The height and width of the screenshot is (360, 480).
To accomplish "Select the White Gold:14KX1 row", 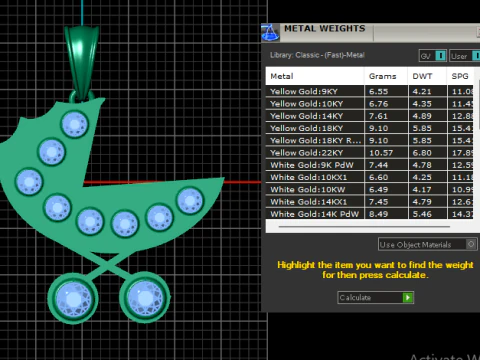I will pyautogui.click(x=369, y=202).
